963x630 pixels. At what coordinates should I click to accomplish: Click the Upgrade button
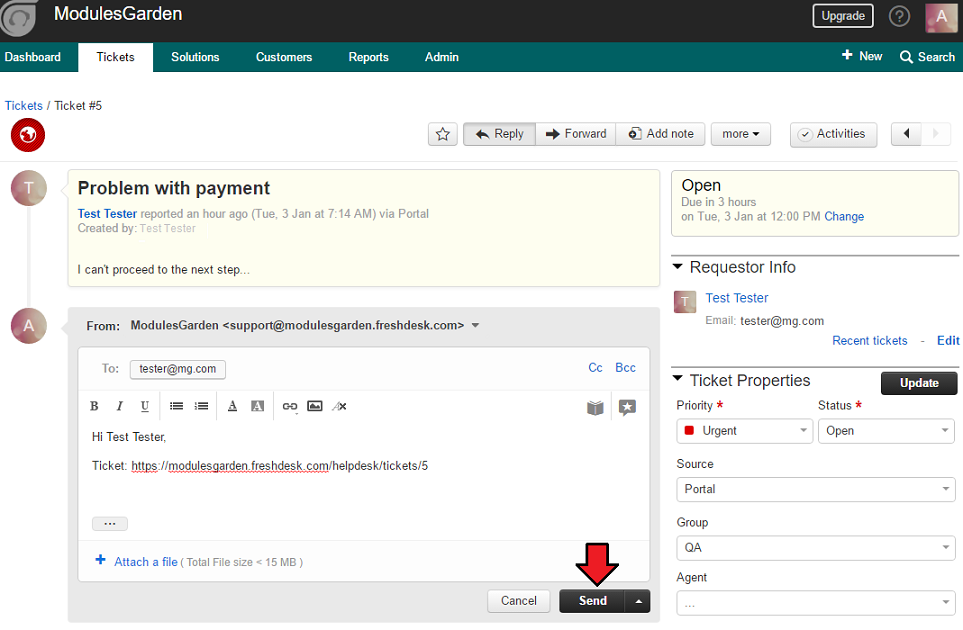(x=843, y=16)
